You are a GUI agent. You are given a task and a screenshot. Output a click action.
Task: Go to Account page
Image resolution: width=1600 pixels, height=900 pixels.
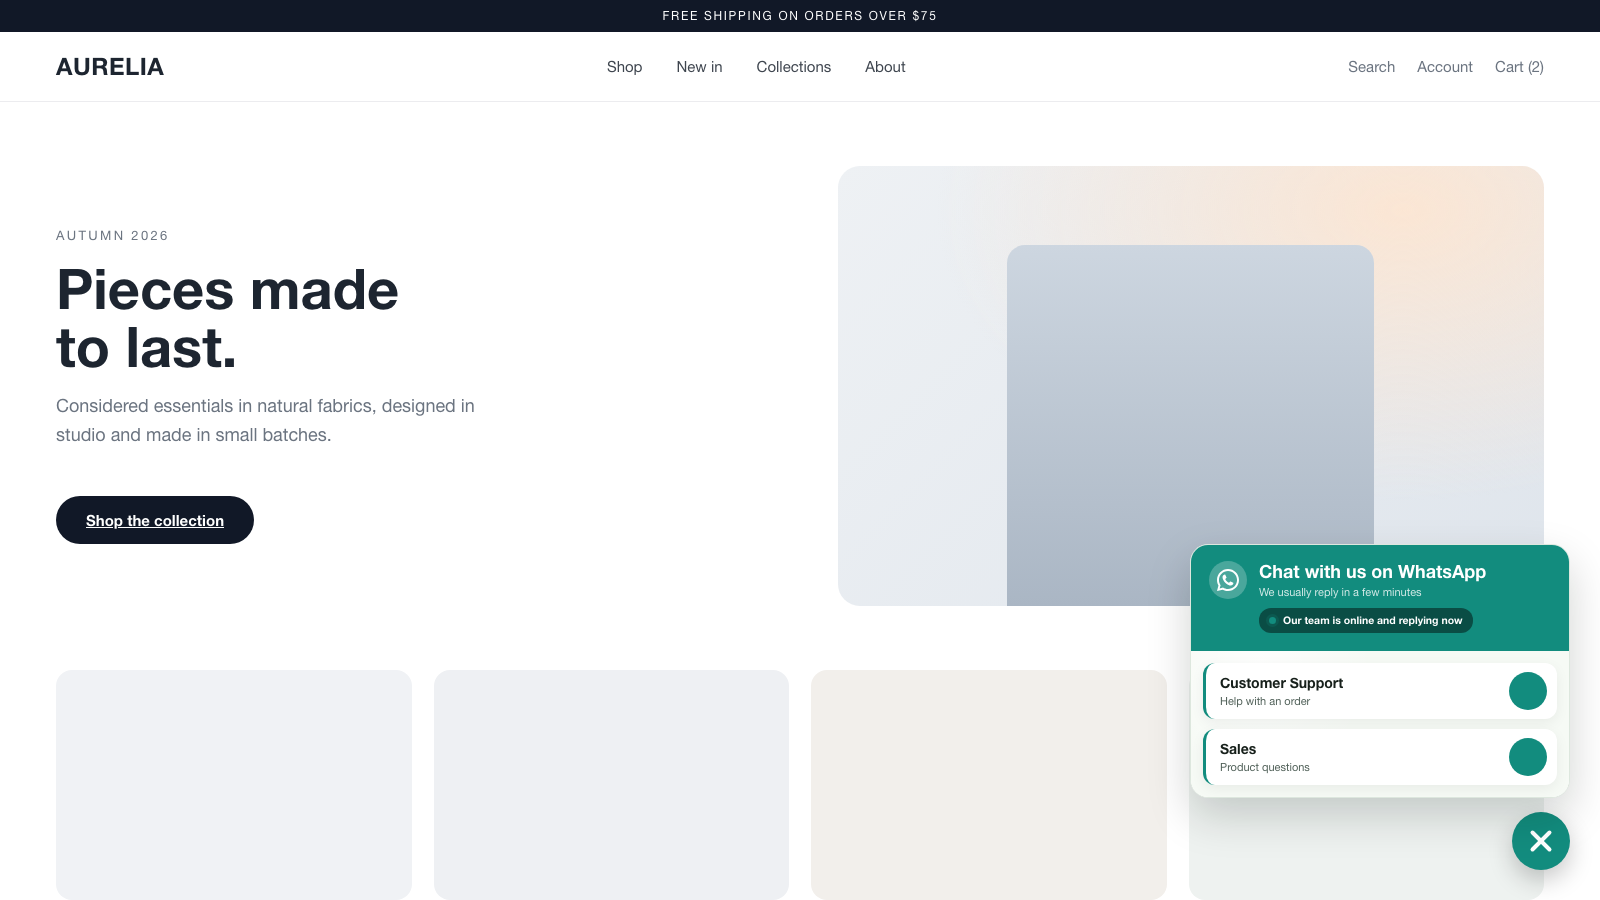point(1444,67)
